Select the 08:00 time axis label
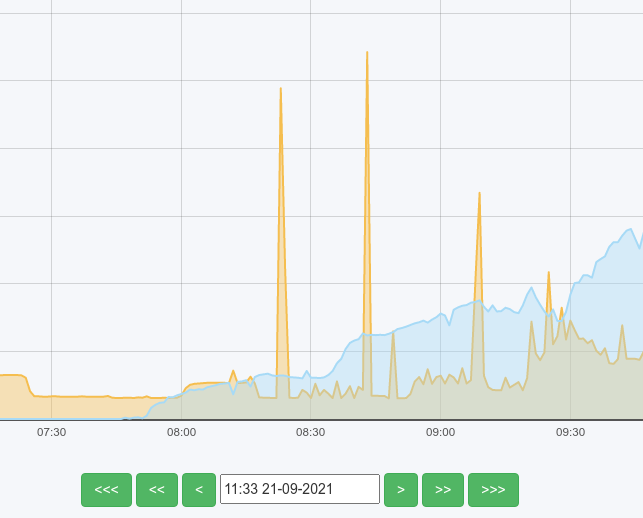This screenshot has height=518, width=643. pos(181,433)
